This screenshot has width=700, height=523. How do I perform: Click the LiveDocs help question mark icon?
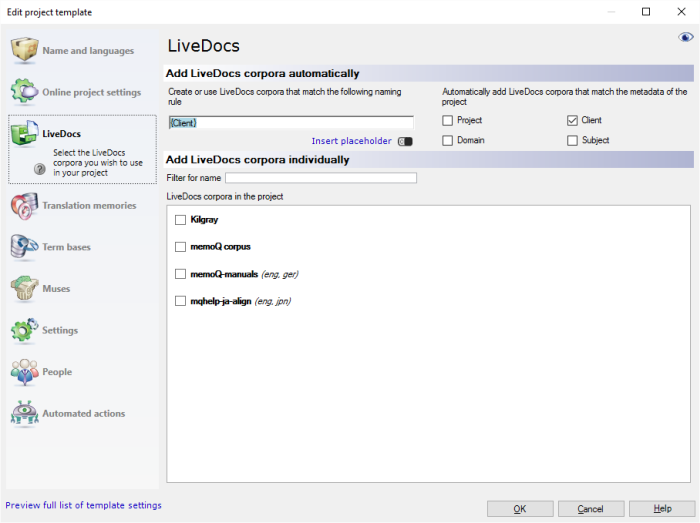tap(40, 170)
